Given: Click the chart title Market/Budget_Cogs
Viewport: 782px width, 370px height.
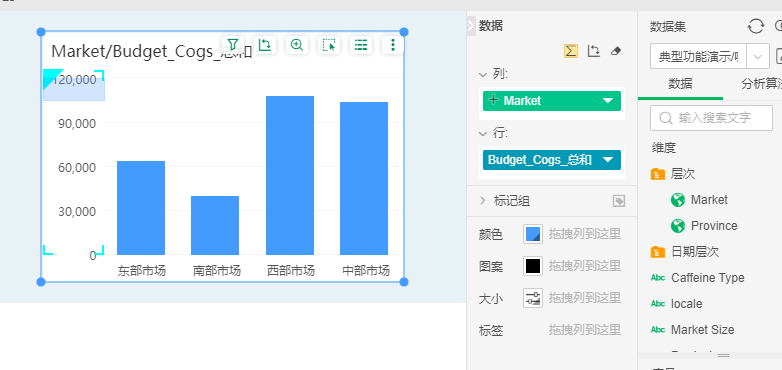Looking at the screenshot, I should [x=152, y=51].
